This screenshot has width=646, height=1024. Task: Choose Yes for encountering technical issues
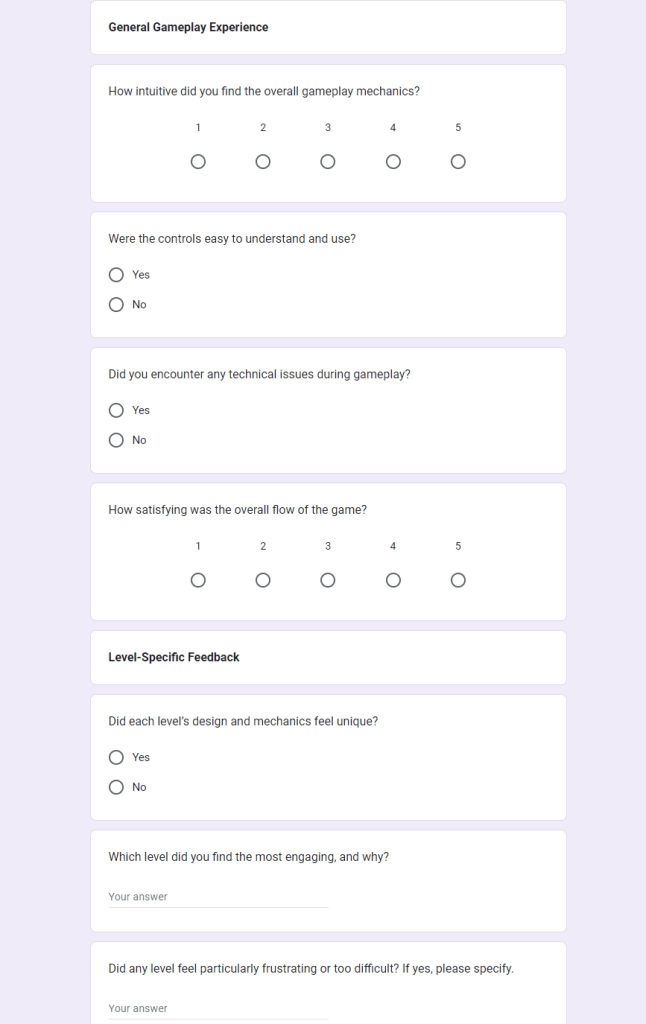pyautogui.click(x=116, y=410)
